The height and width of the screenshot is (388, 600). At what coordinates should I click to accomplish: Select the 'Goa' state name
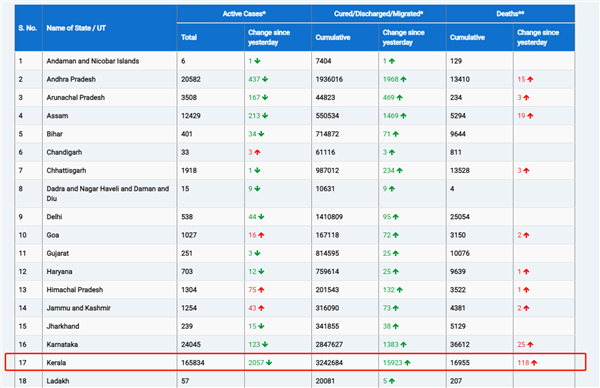coord(53,235)
